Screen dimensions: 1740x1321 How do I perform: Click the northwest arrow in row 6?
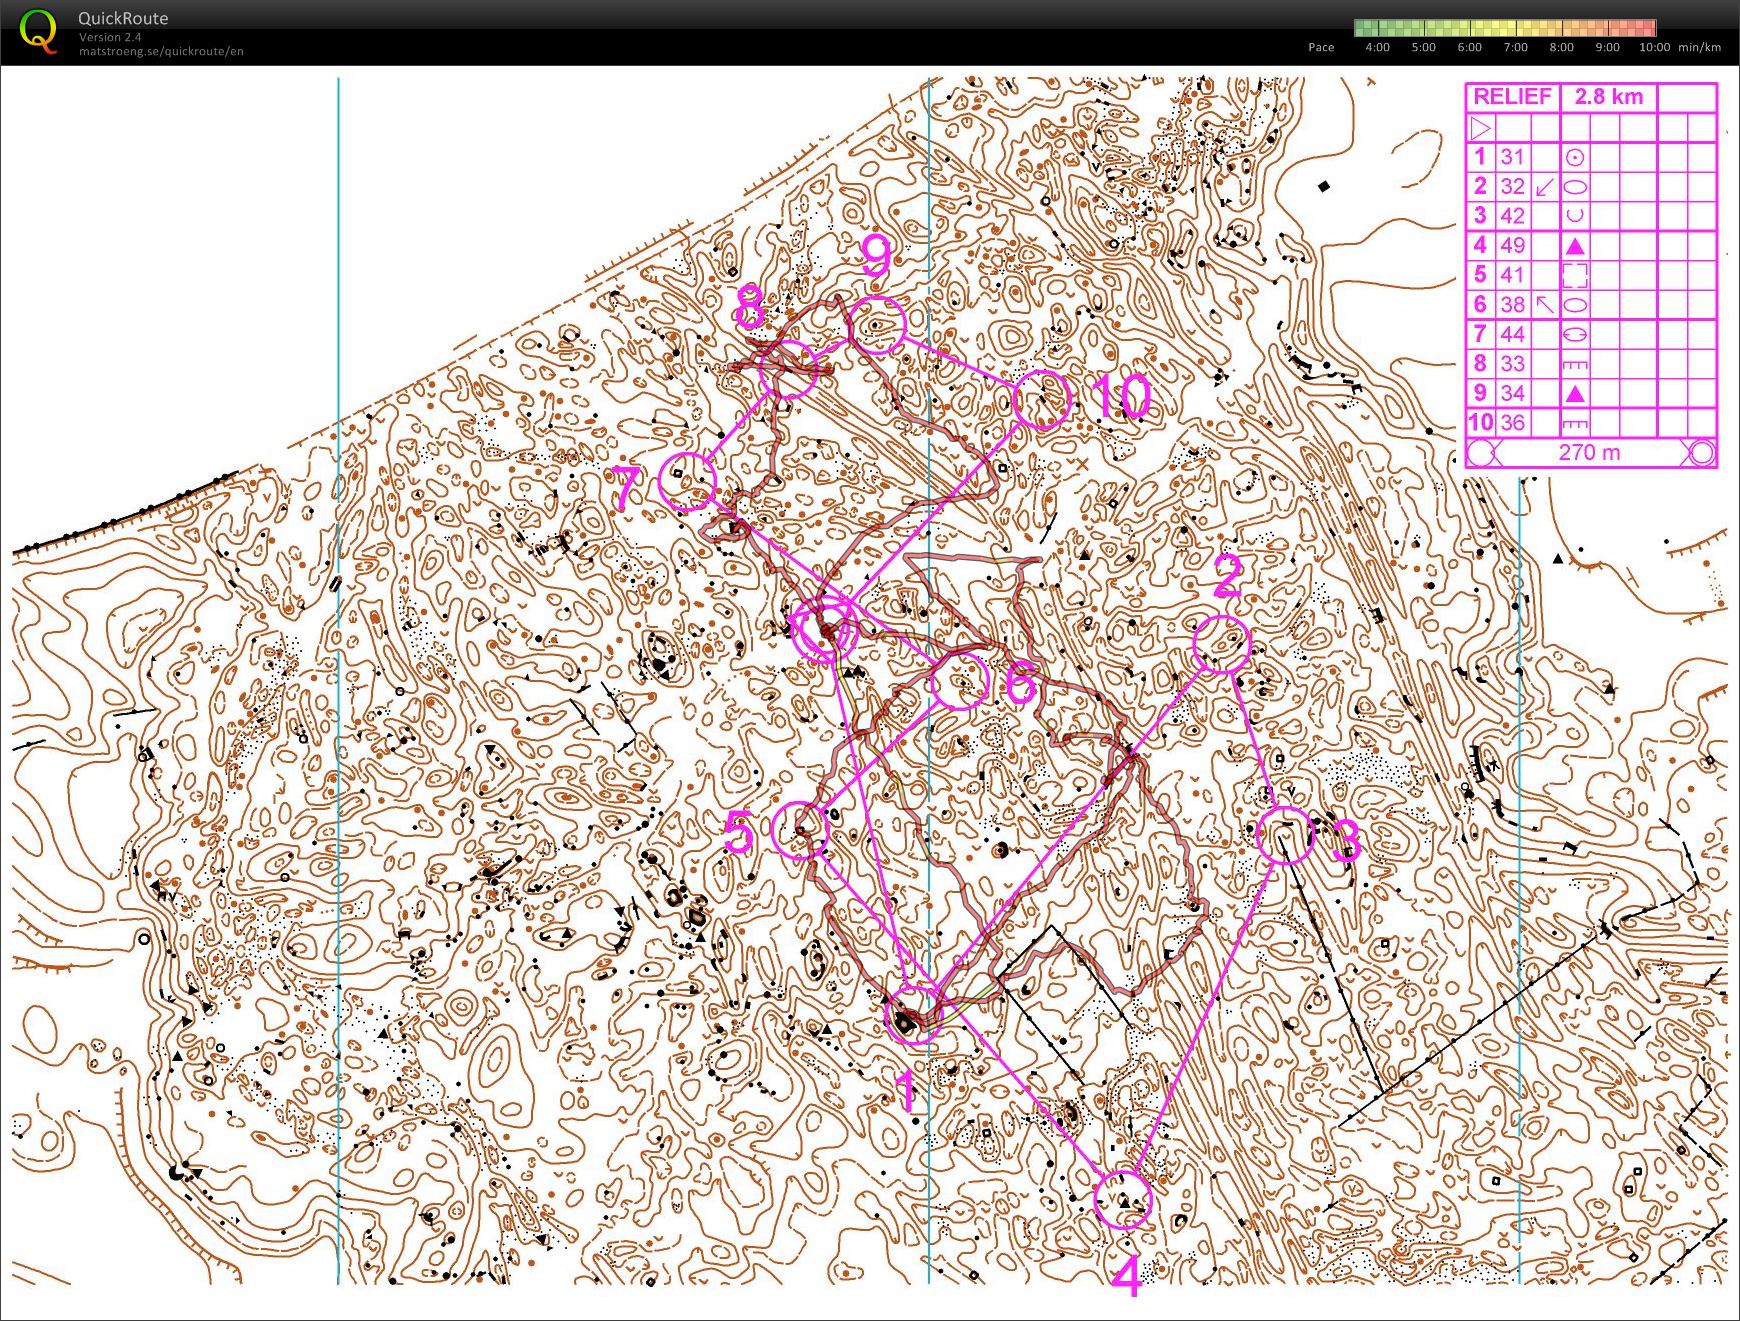pyautogui.click(x=1545, y=304)
